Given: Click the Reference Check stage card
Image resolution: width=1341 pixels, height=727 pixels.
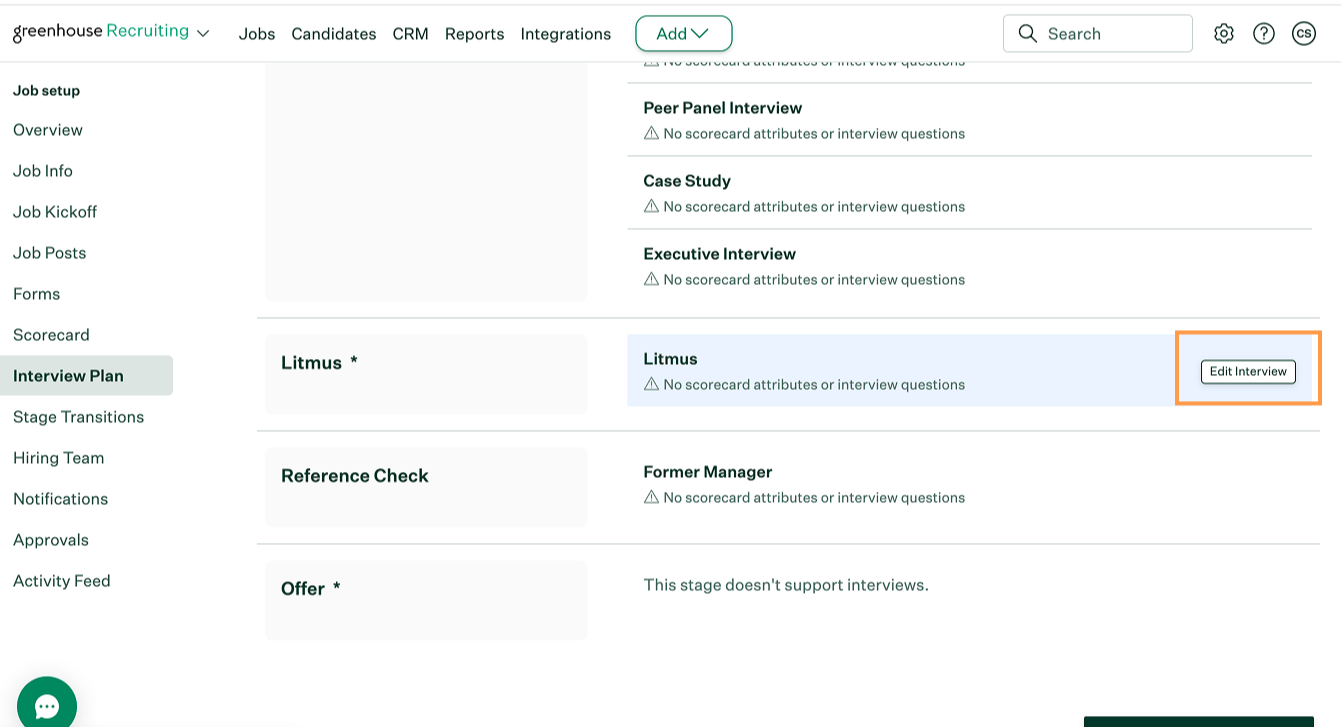Looking at the screenshot, I should click(x=426, y=487).
